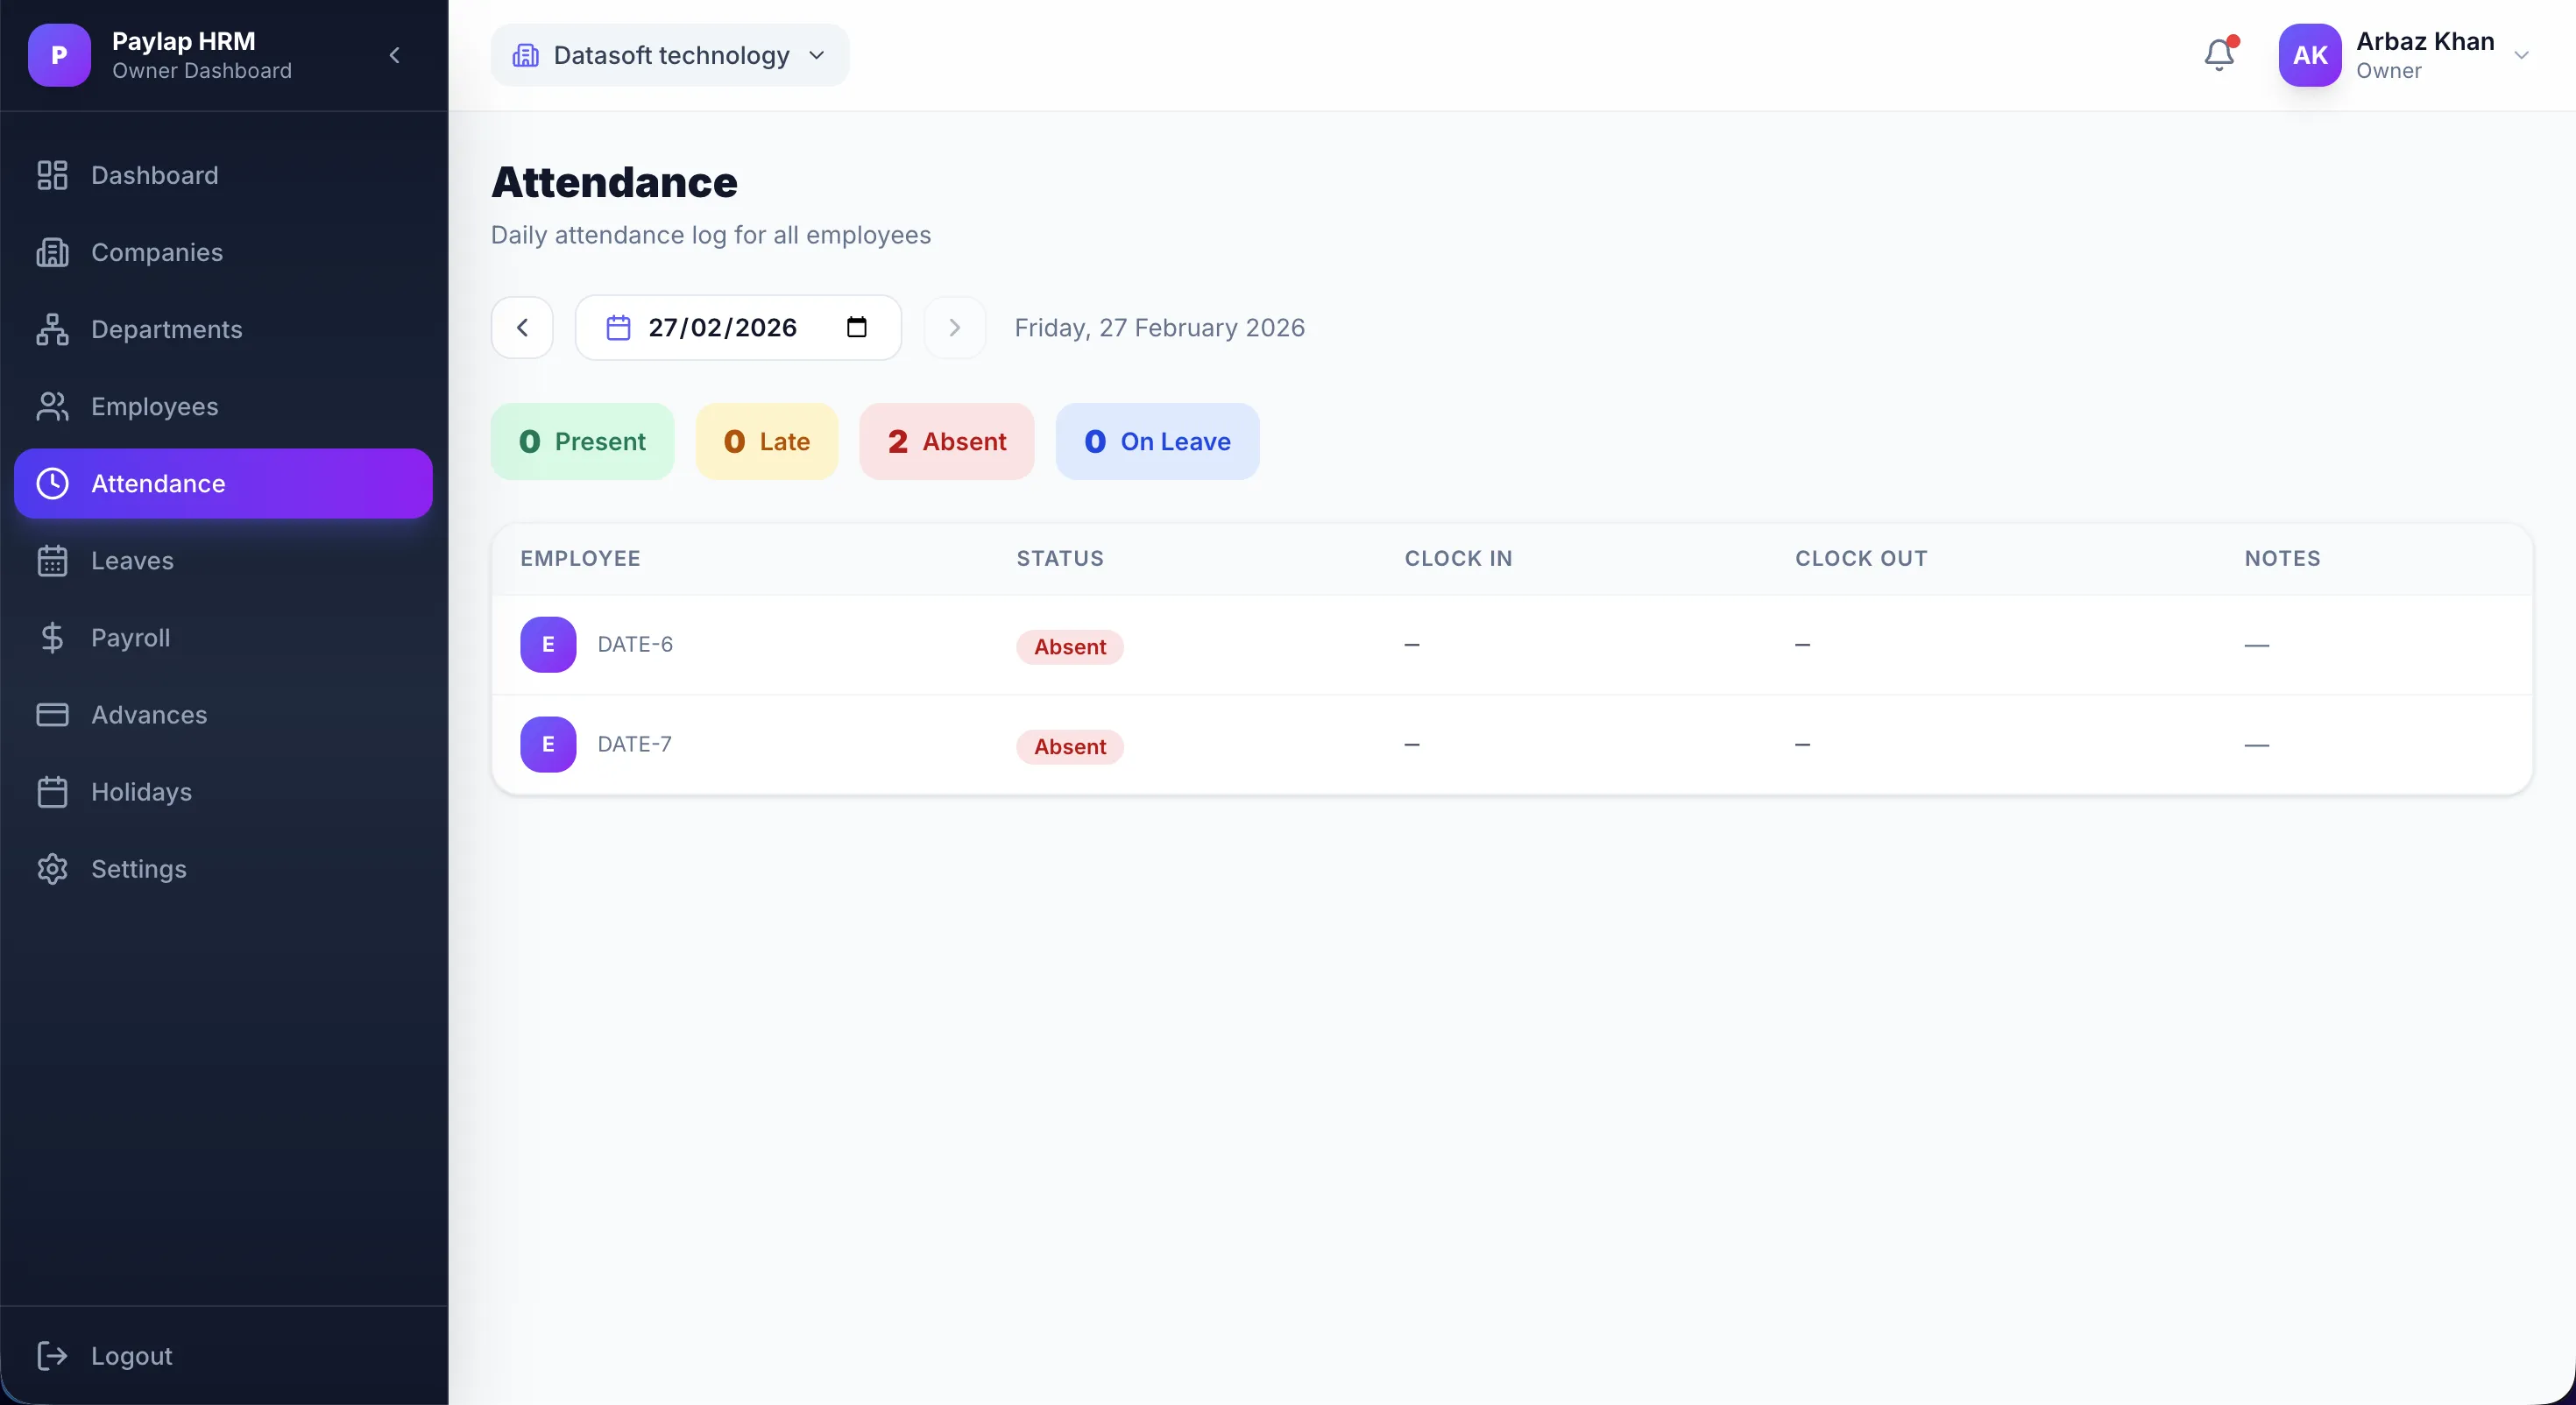Click the 27/02/2026 date field
This screenshot has width=2576, height=1405.
(x=722, y=327)
